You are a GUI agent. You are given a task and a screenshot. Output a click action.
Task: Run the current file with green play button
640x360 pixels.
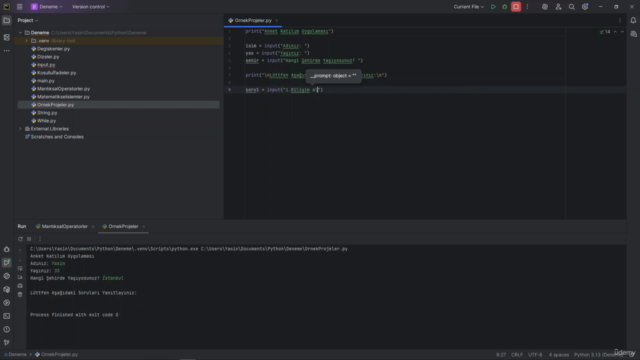[493, 7]
